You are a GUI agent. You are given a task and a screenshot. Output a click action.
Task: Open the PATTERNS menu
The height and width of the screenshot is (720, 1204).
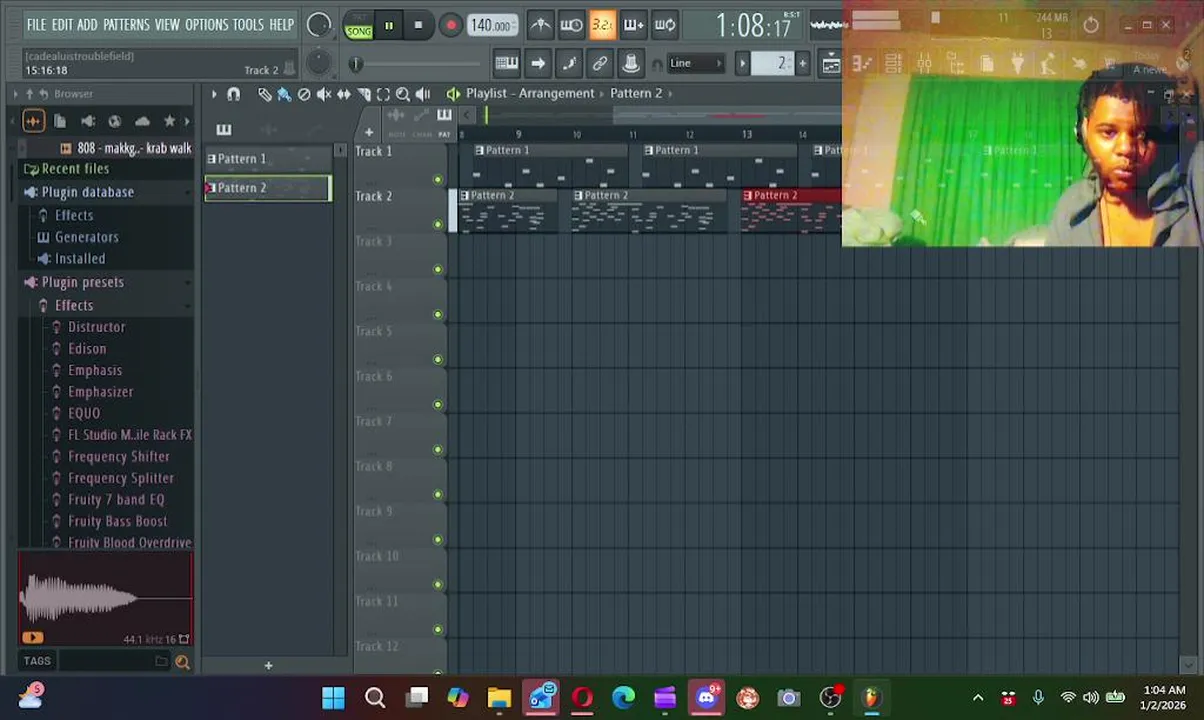click(x=126, y=25)
